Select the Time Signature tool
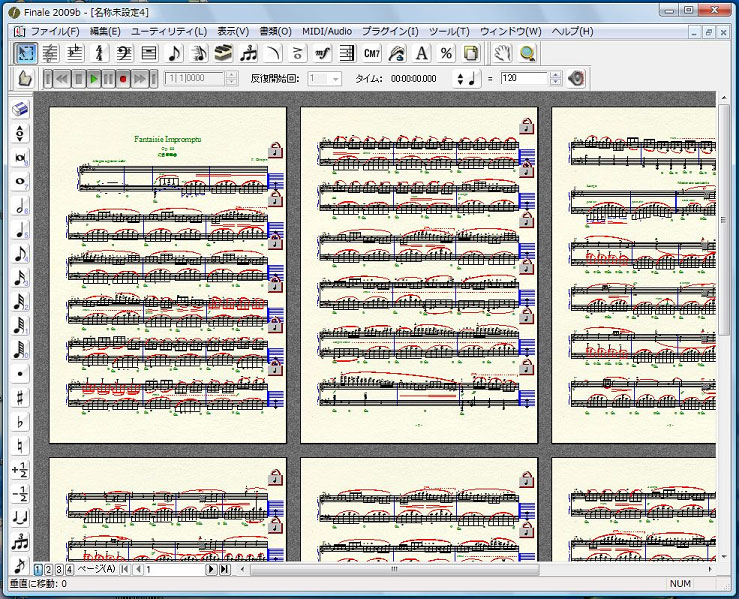739x599 pixels. pyautogui.click(x=99, y=53)
